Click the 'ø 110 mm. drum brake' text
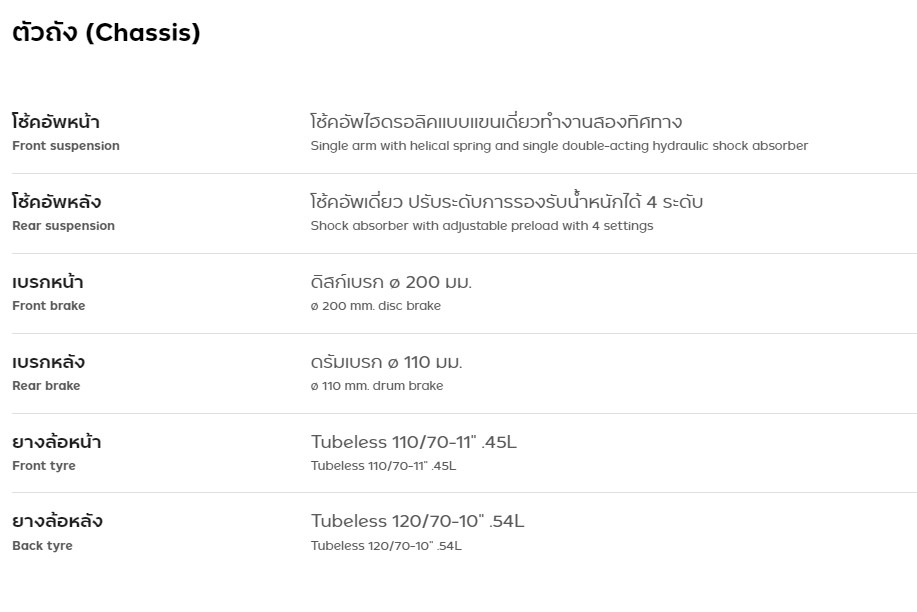The height and width of the screenshot is (612, 917). tap(377, 386)
